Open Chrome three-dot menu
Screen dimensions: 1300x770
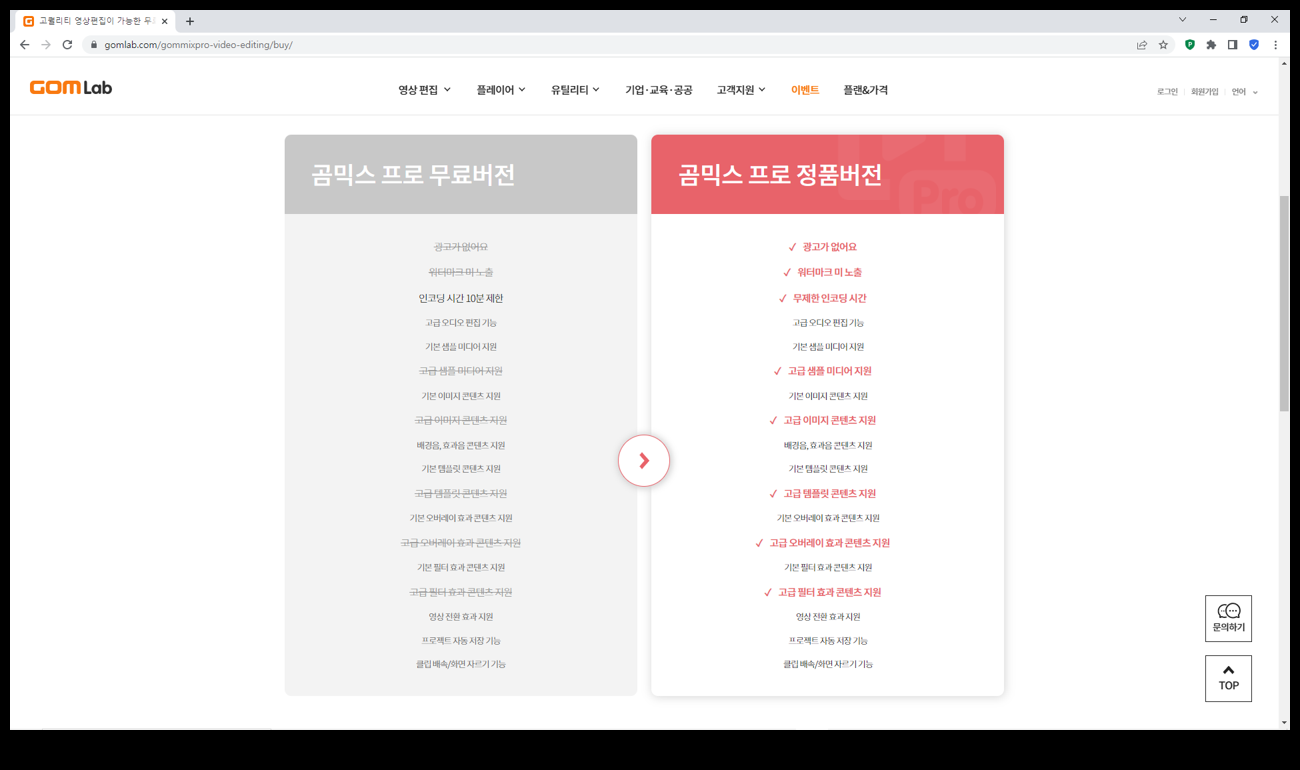click(x=1275, y=45)
